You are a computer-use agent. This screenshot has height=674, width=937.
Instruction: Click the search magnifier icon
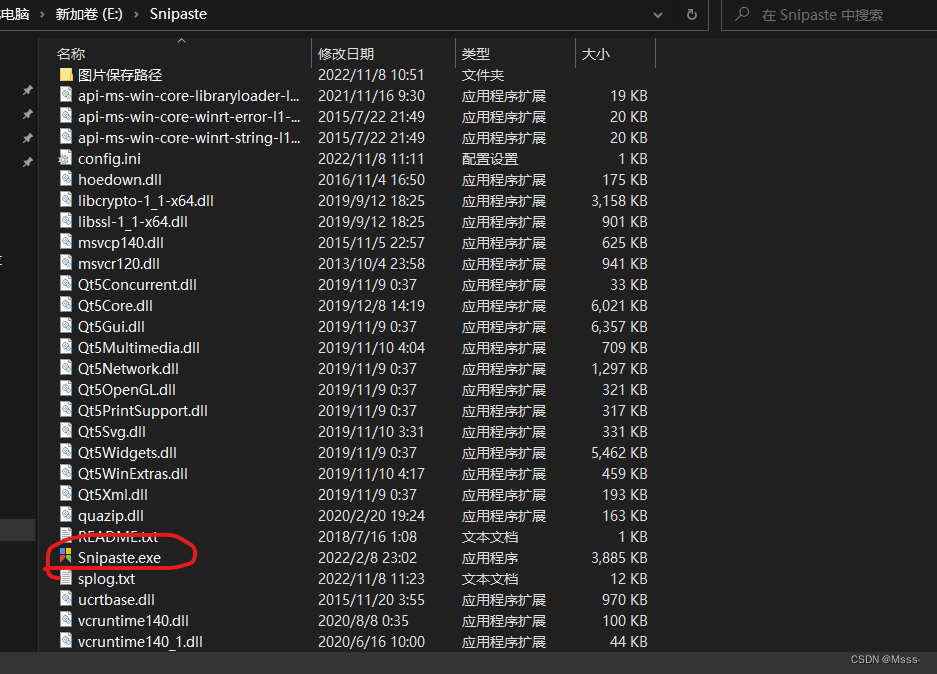(742, 14)
